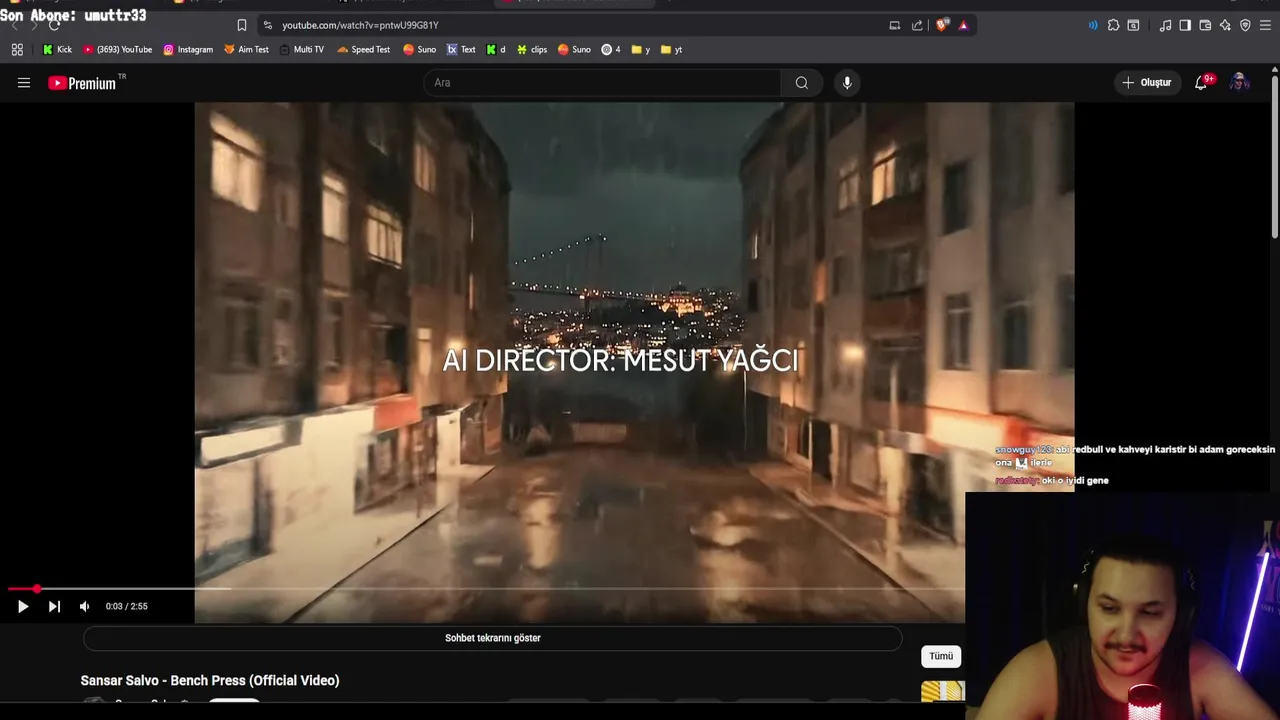This screenshot has width=1280, height=720.
Task: Click the page vertical scrollbar
Action: pos(1274,155)
